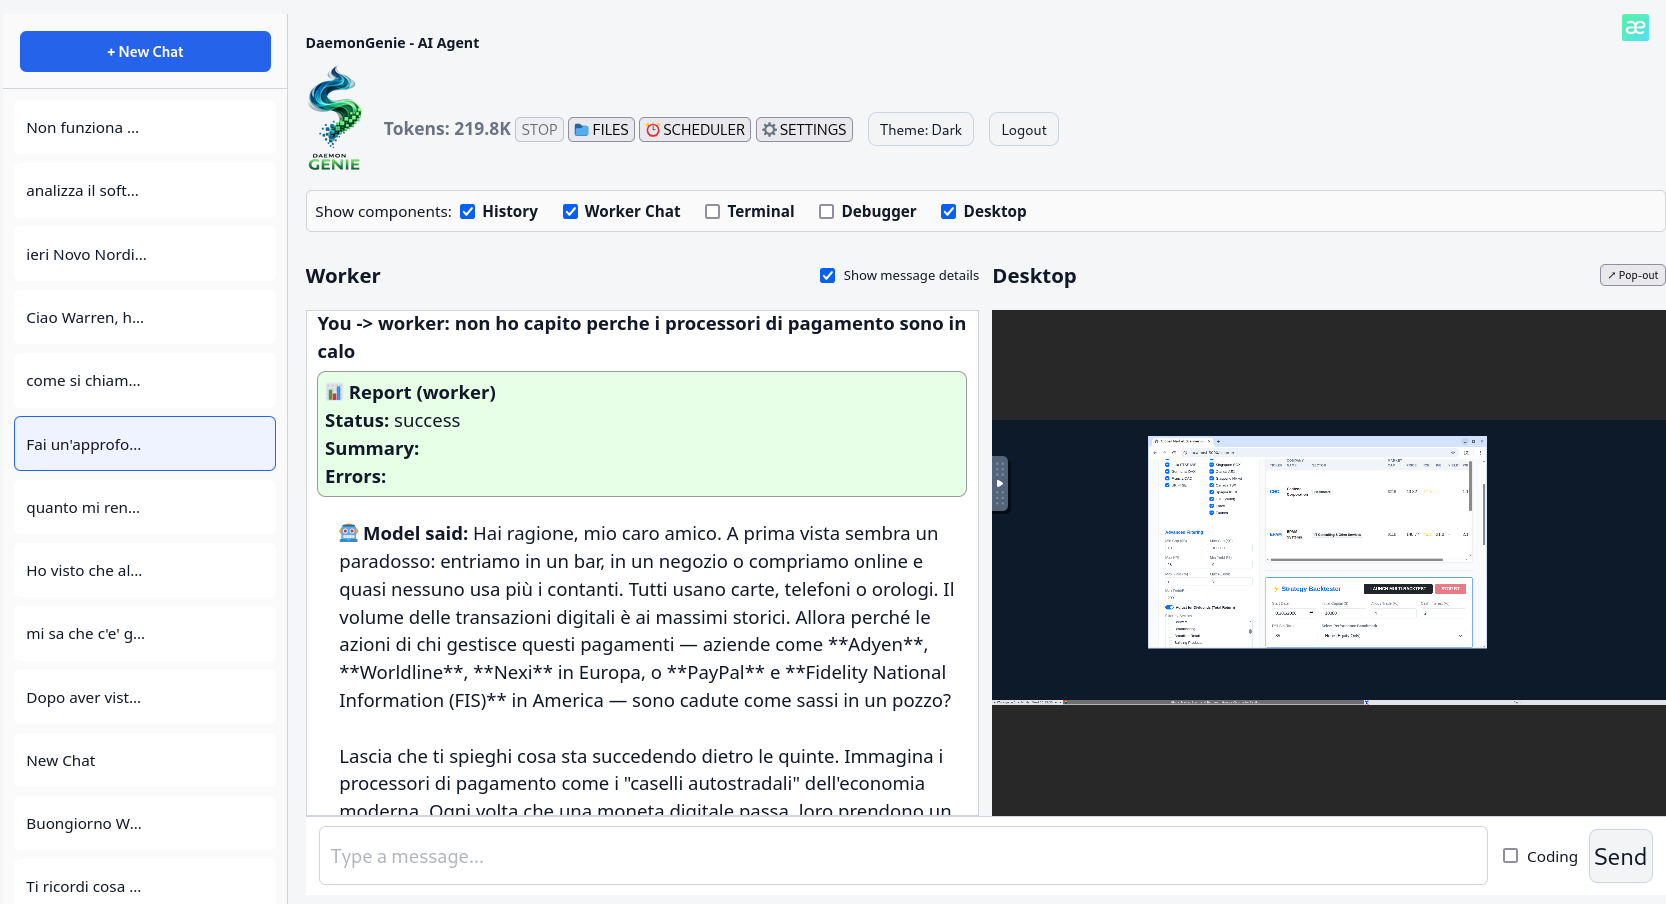Screen dimensions: 1666x904
Task: Toggle theme using Theme: Dark button
Action: coord(919,129)
